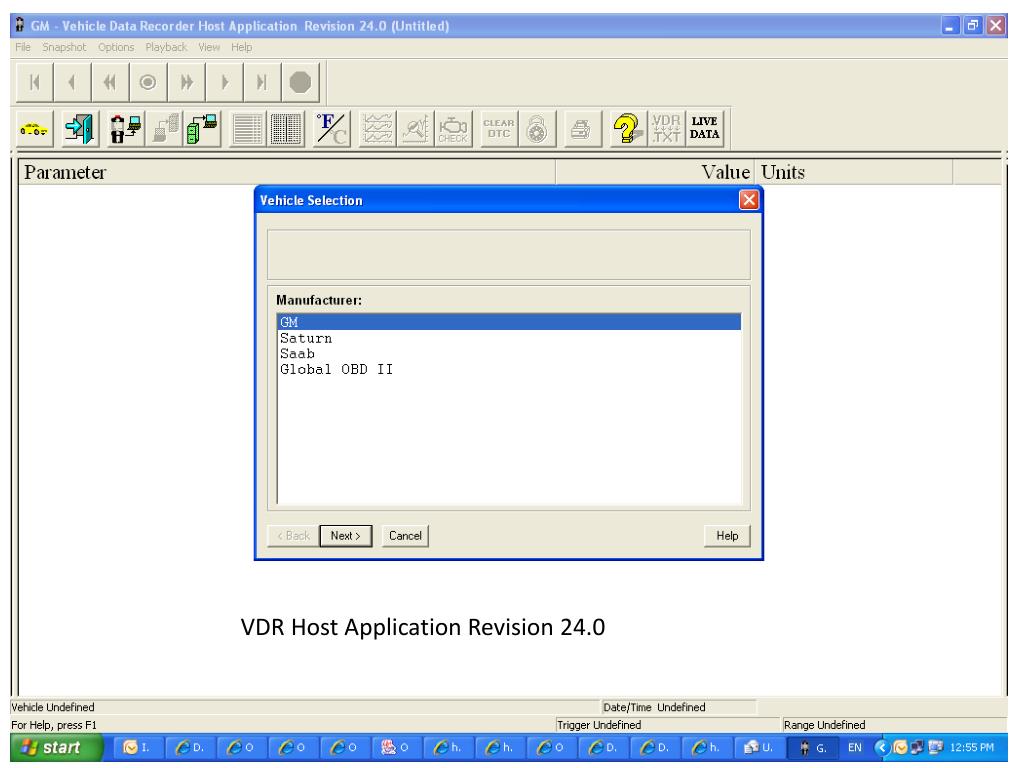Click the yellow car vehicle selection icon
Image resolution: width=1024 pixels, height=768 pixels.
[35, 129]
